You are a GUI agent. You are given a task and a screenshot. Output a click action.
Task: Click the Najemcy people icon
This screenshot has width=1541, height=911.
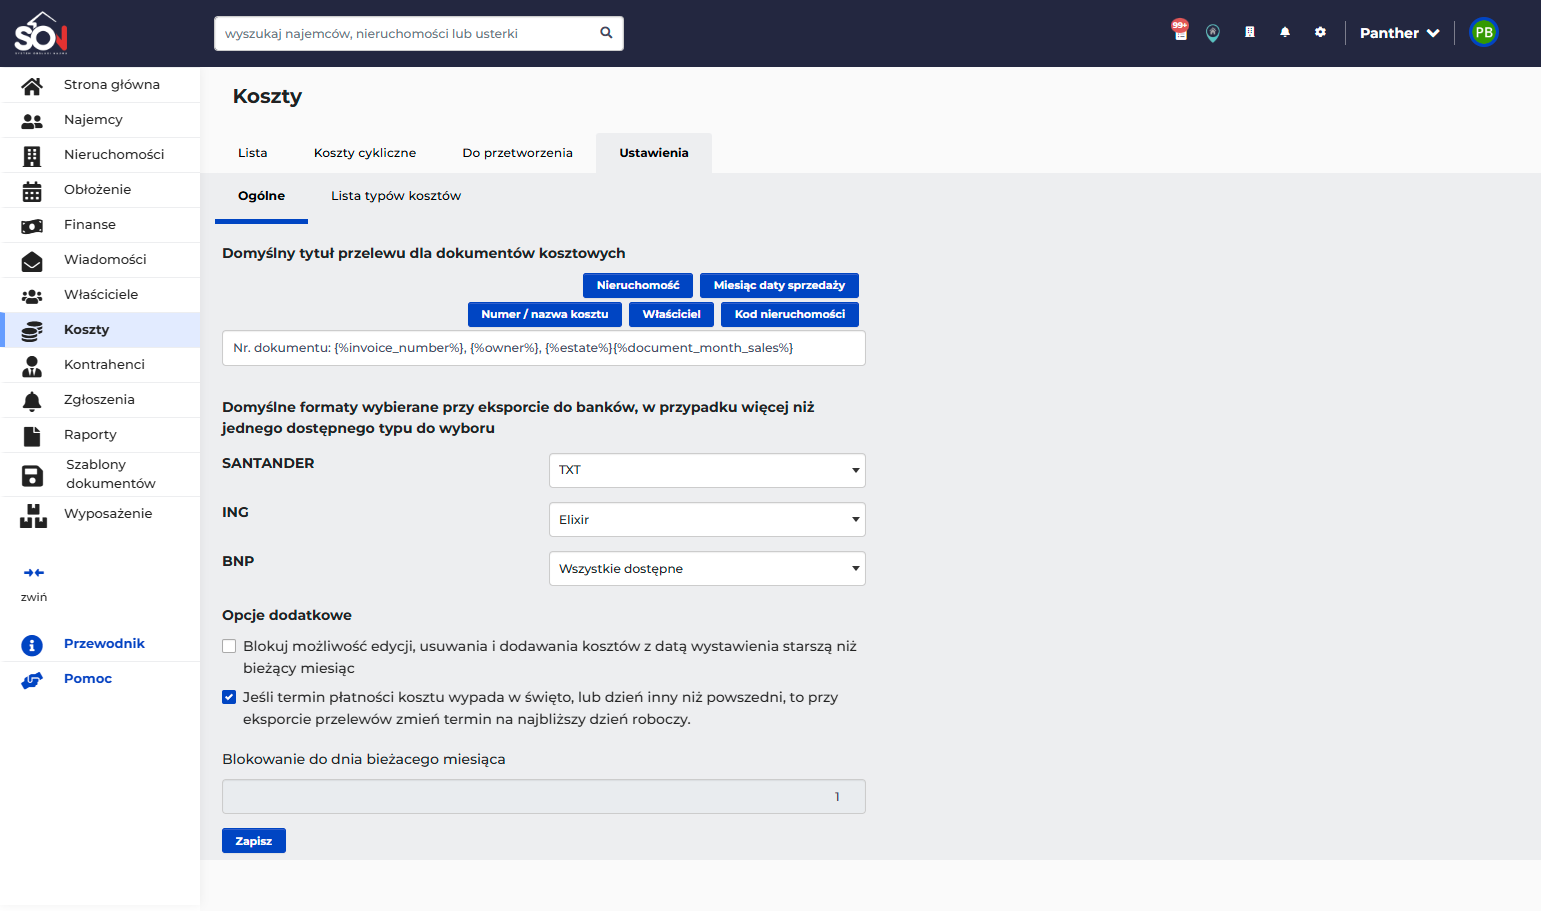(32, 121)
